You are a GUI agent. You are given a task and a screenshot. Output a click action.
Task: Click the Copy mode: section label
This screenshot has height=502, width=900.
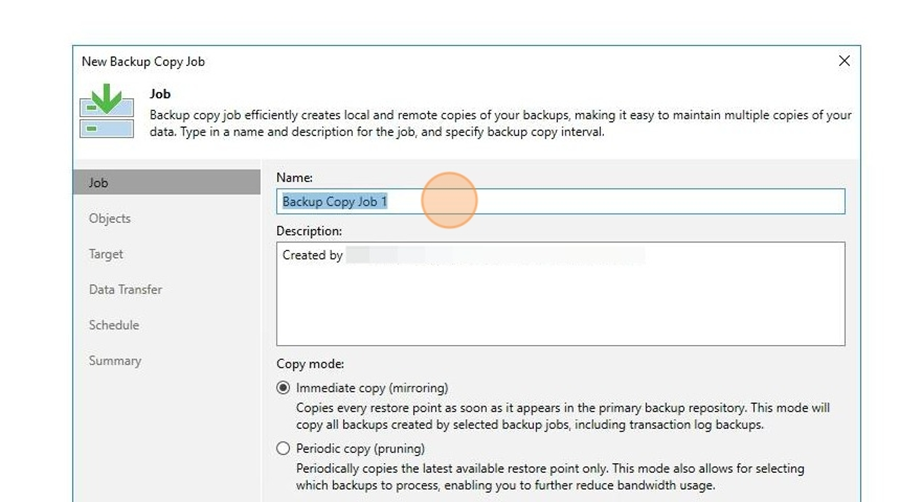click(x=310, y=364)
